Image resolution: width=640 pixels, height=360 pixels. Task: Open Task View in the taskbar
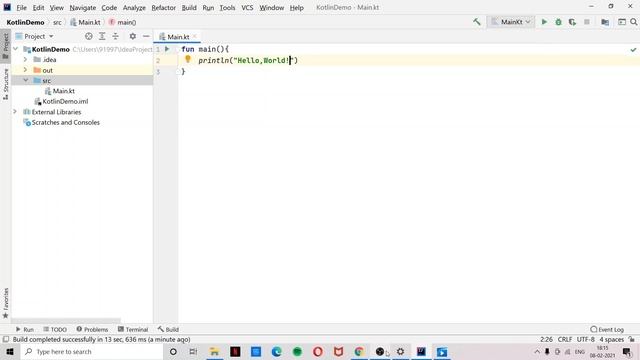[193, 351]
